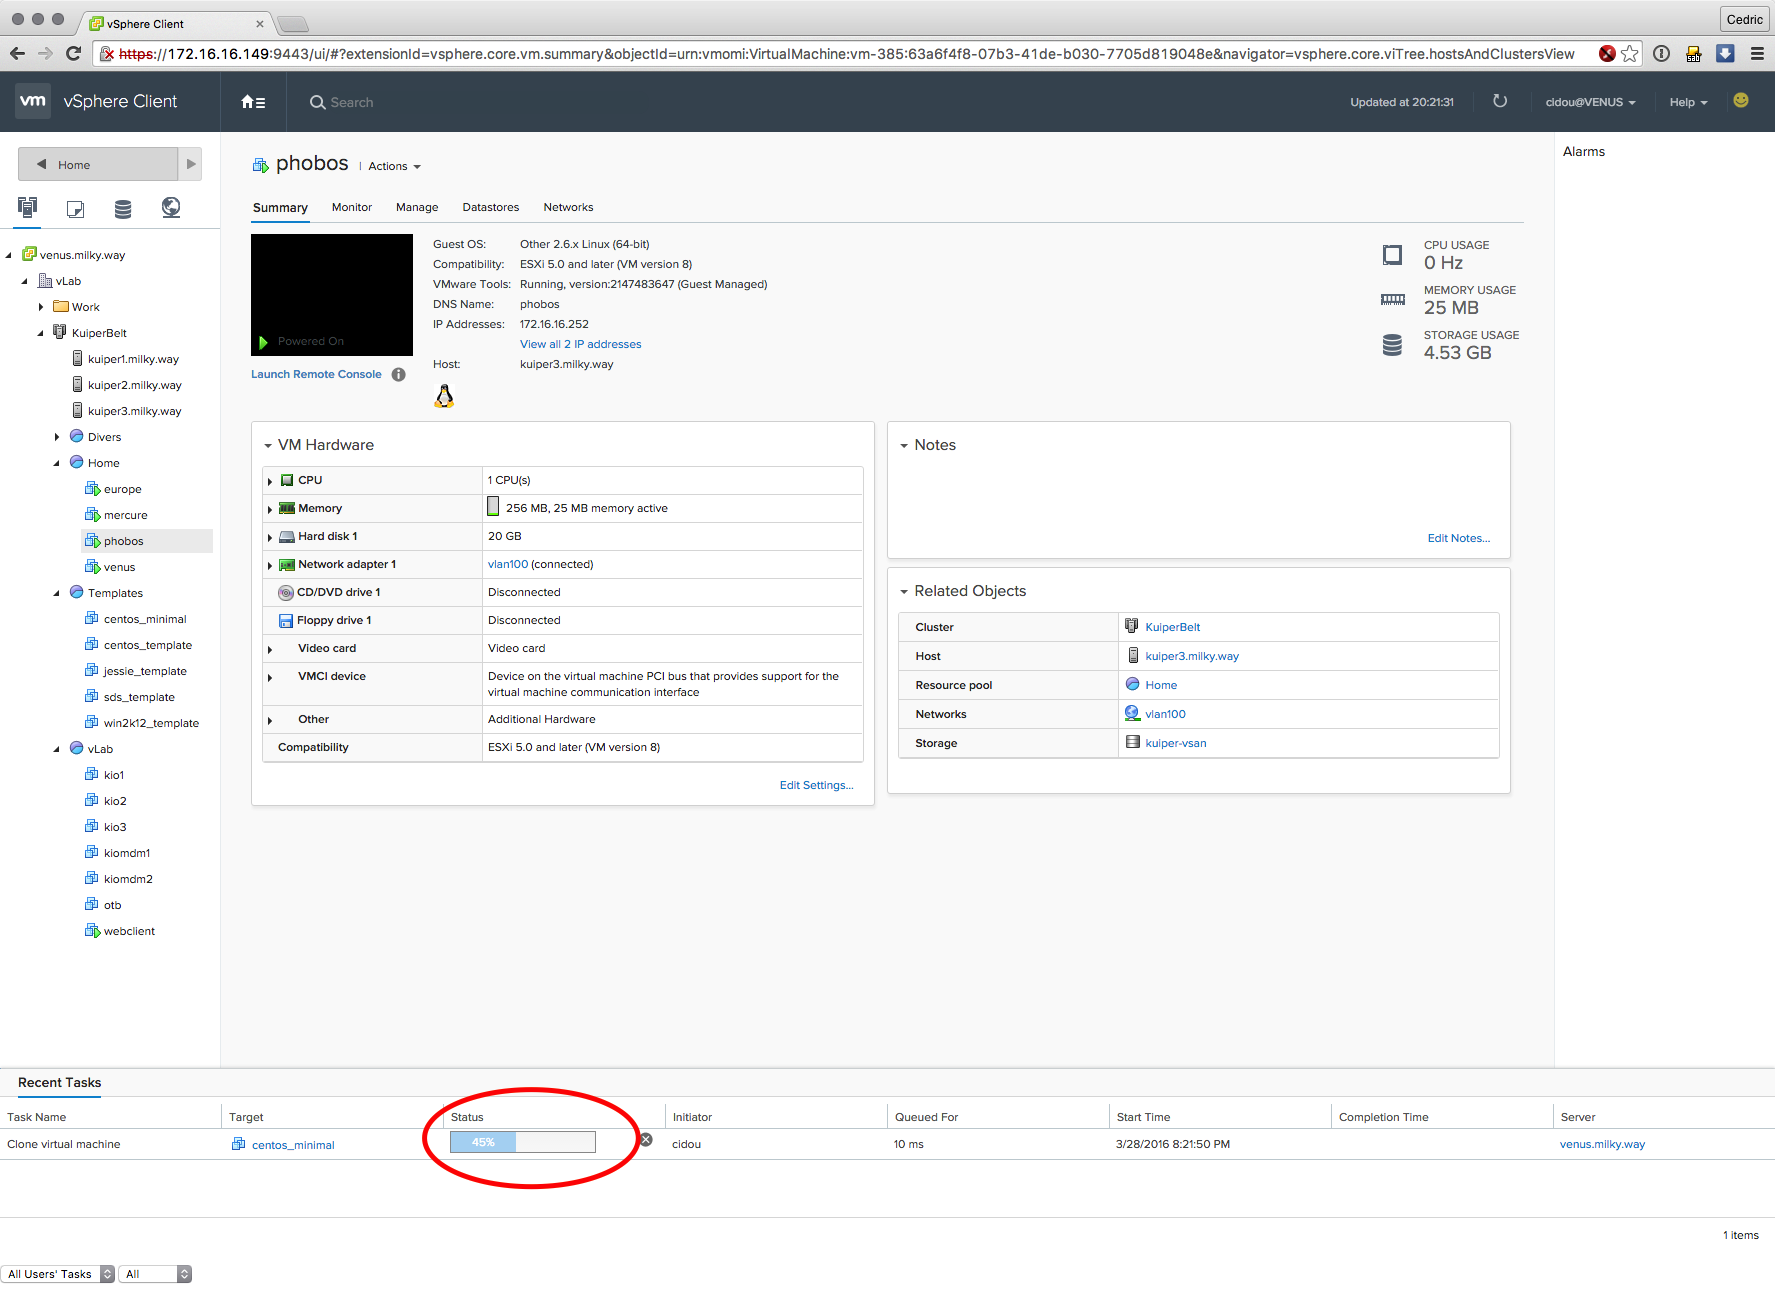This screenshot has width=1775, height=1289.
Task: Open the Storage navigator icon
Action: click(123, 208)
